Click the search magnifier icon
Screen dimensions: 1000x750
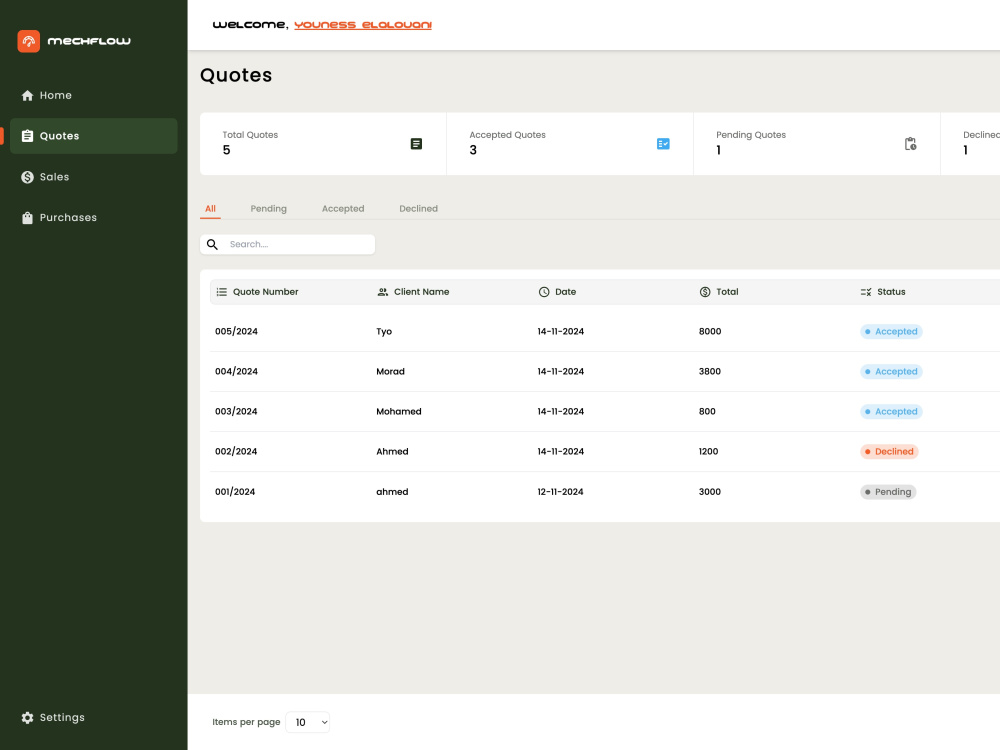(x=212, y=244)
